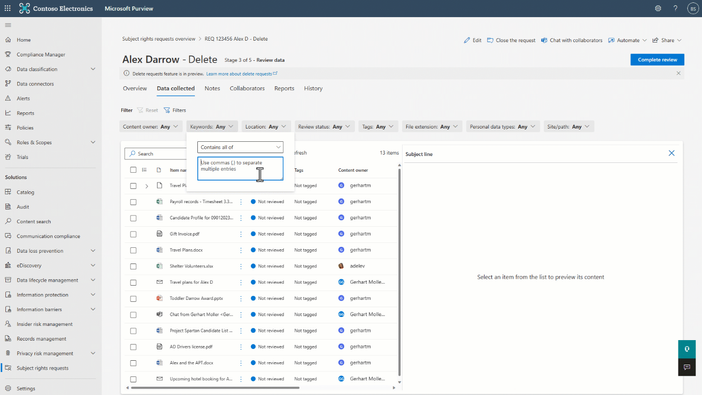Open the help question mark icon
Screen dimensions: 702x395
[675, 8]
